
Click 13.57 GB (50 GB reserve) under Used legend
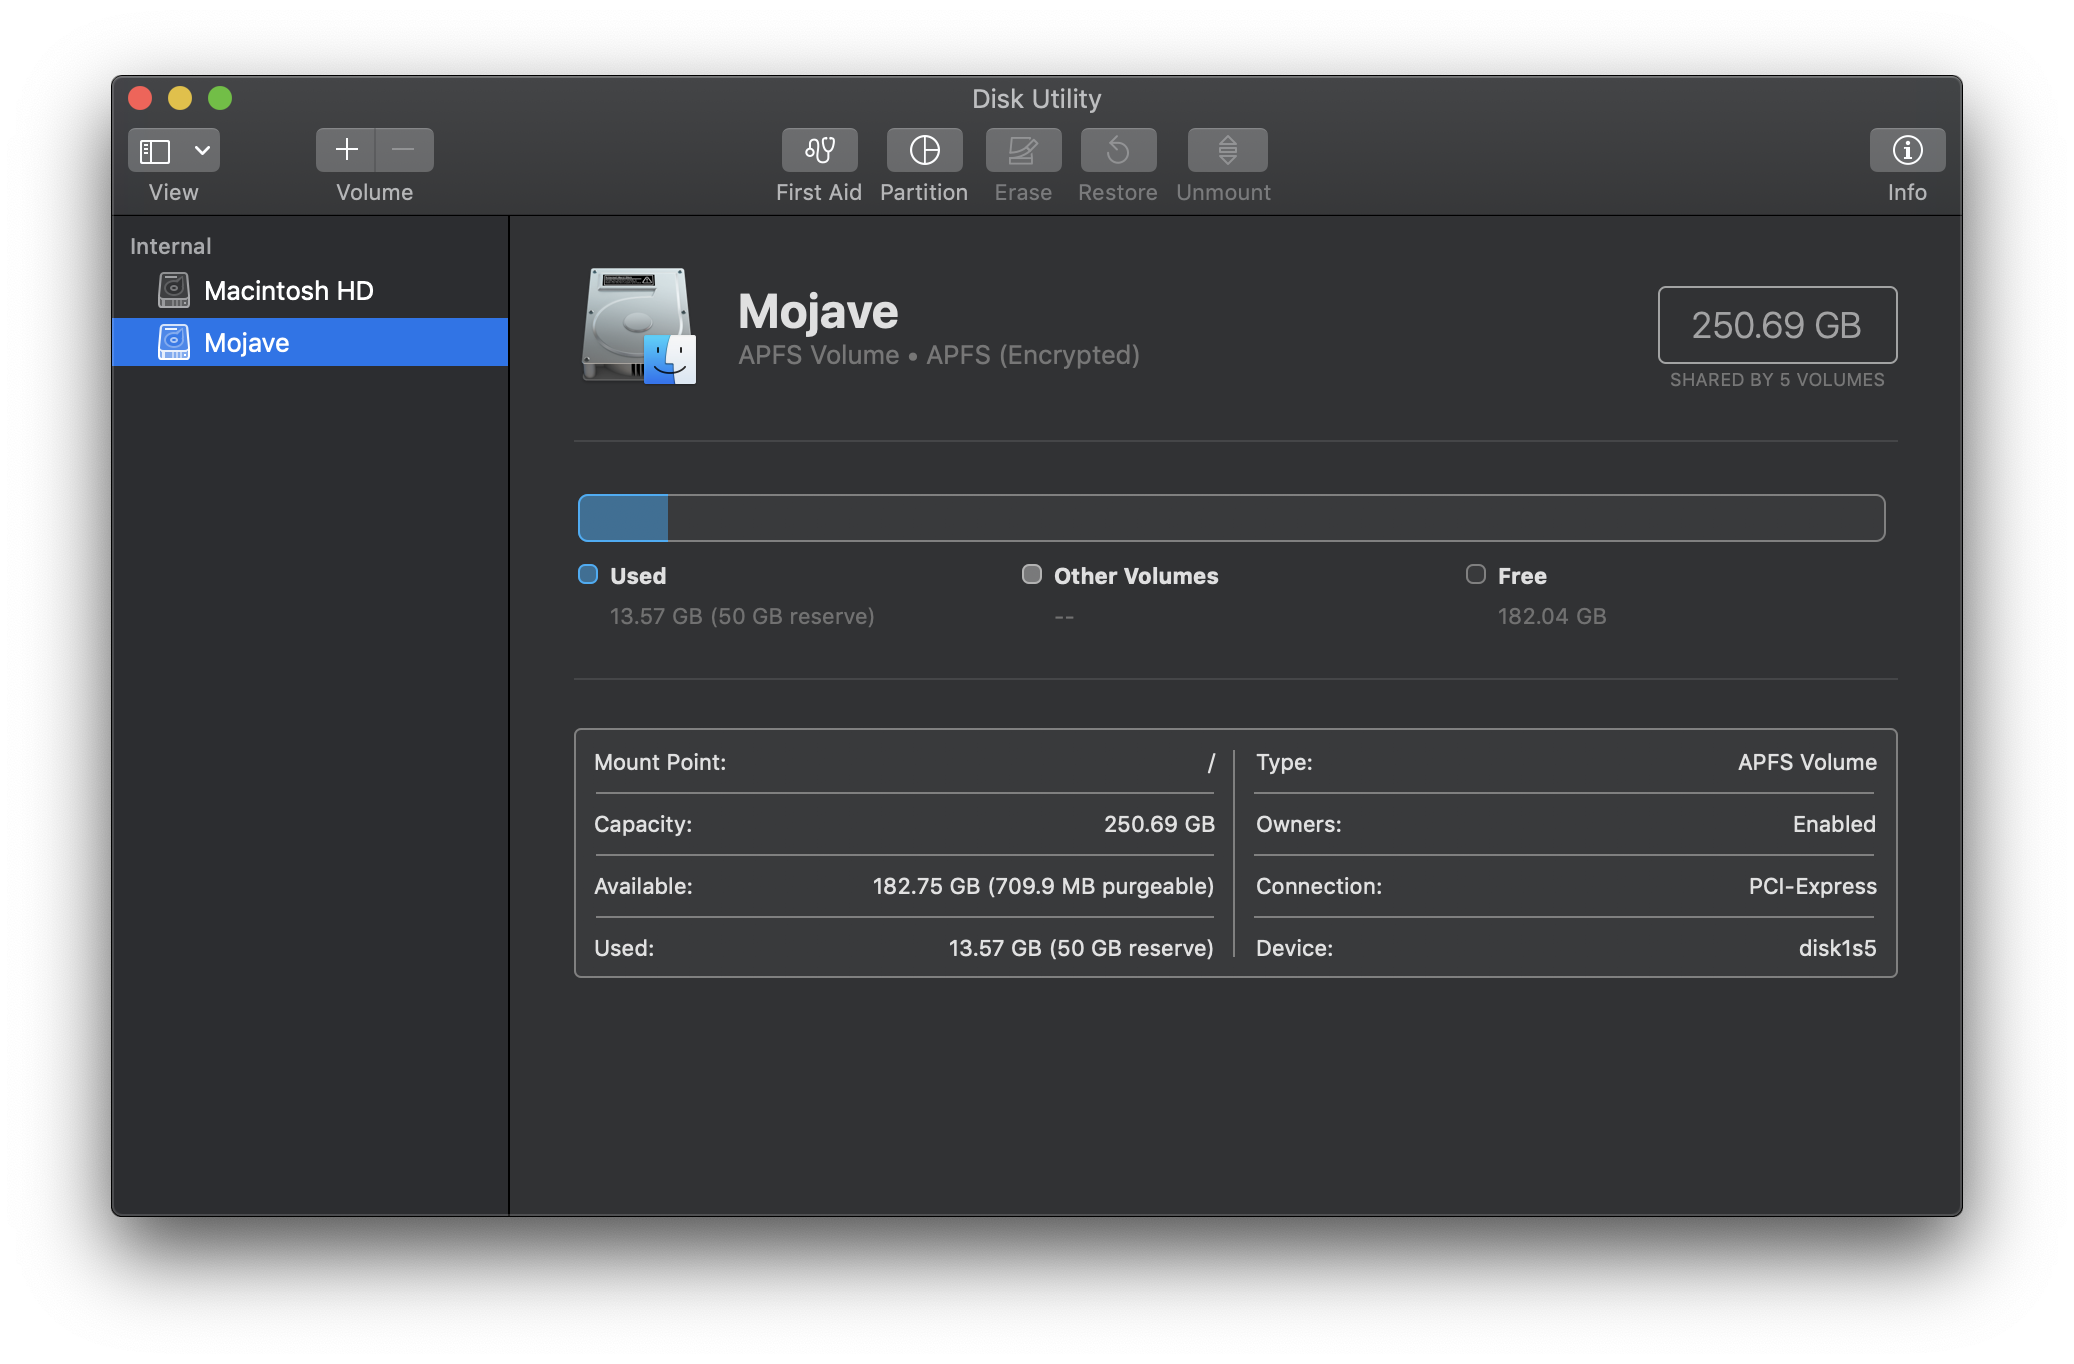742,616
